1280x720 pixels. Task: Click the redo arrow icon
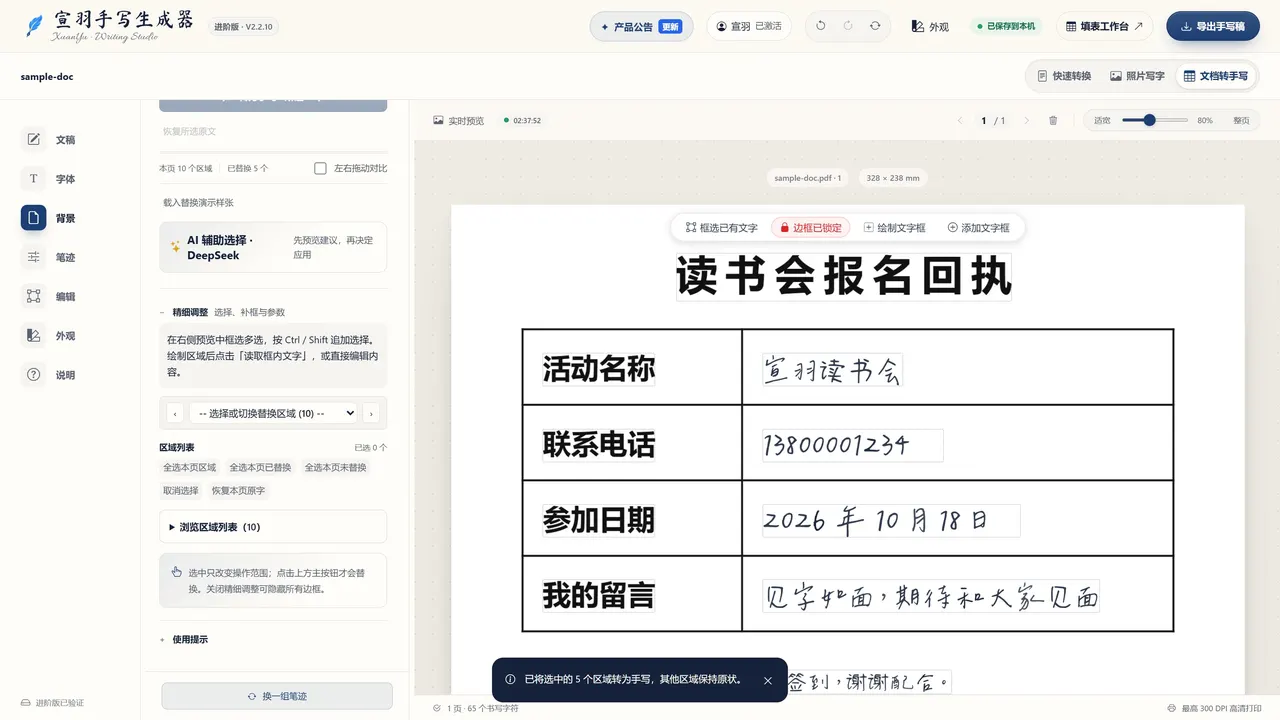[848, 26]
